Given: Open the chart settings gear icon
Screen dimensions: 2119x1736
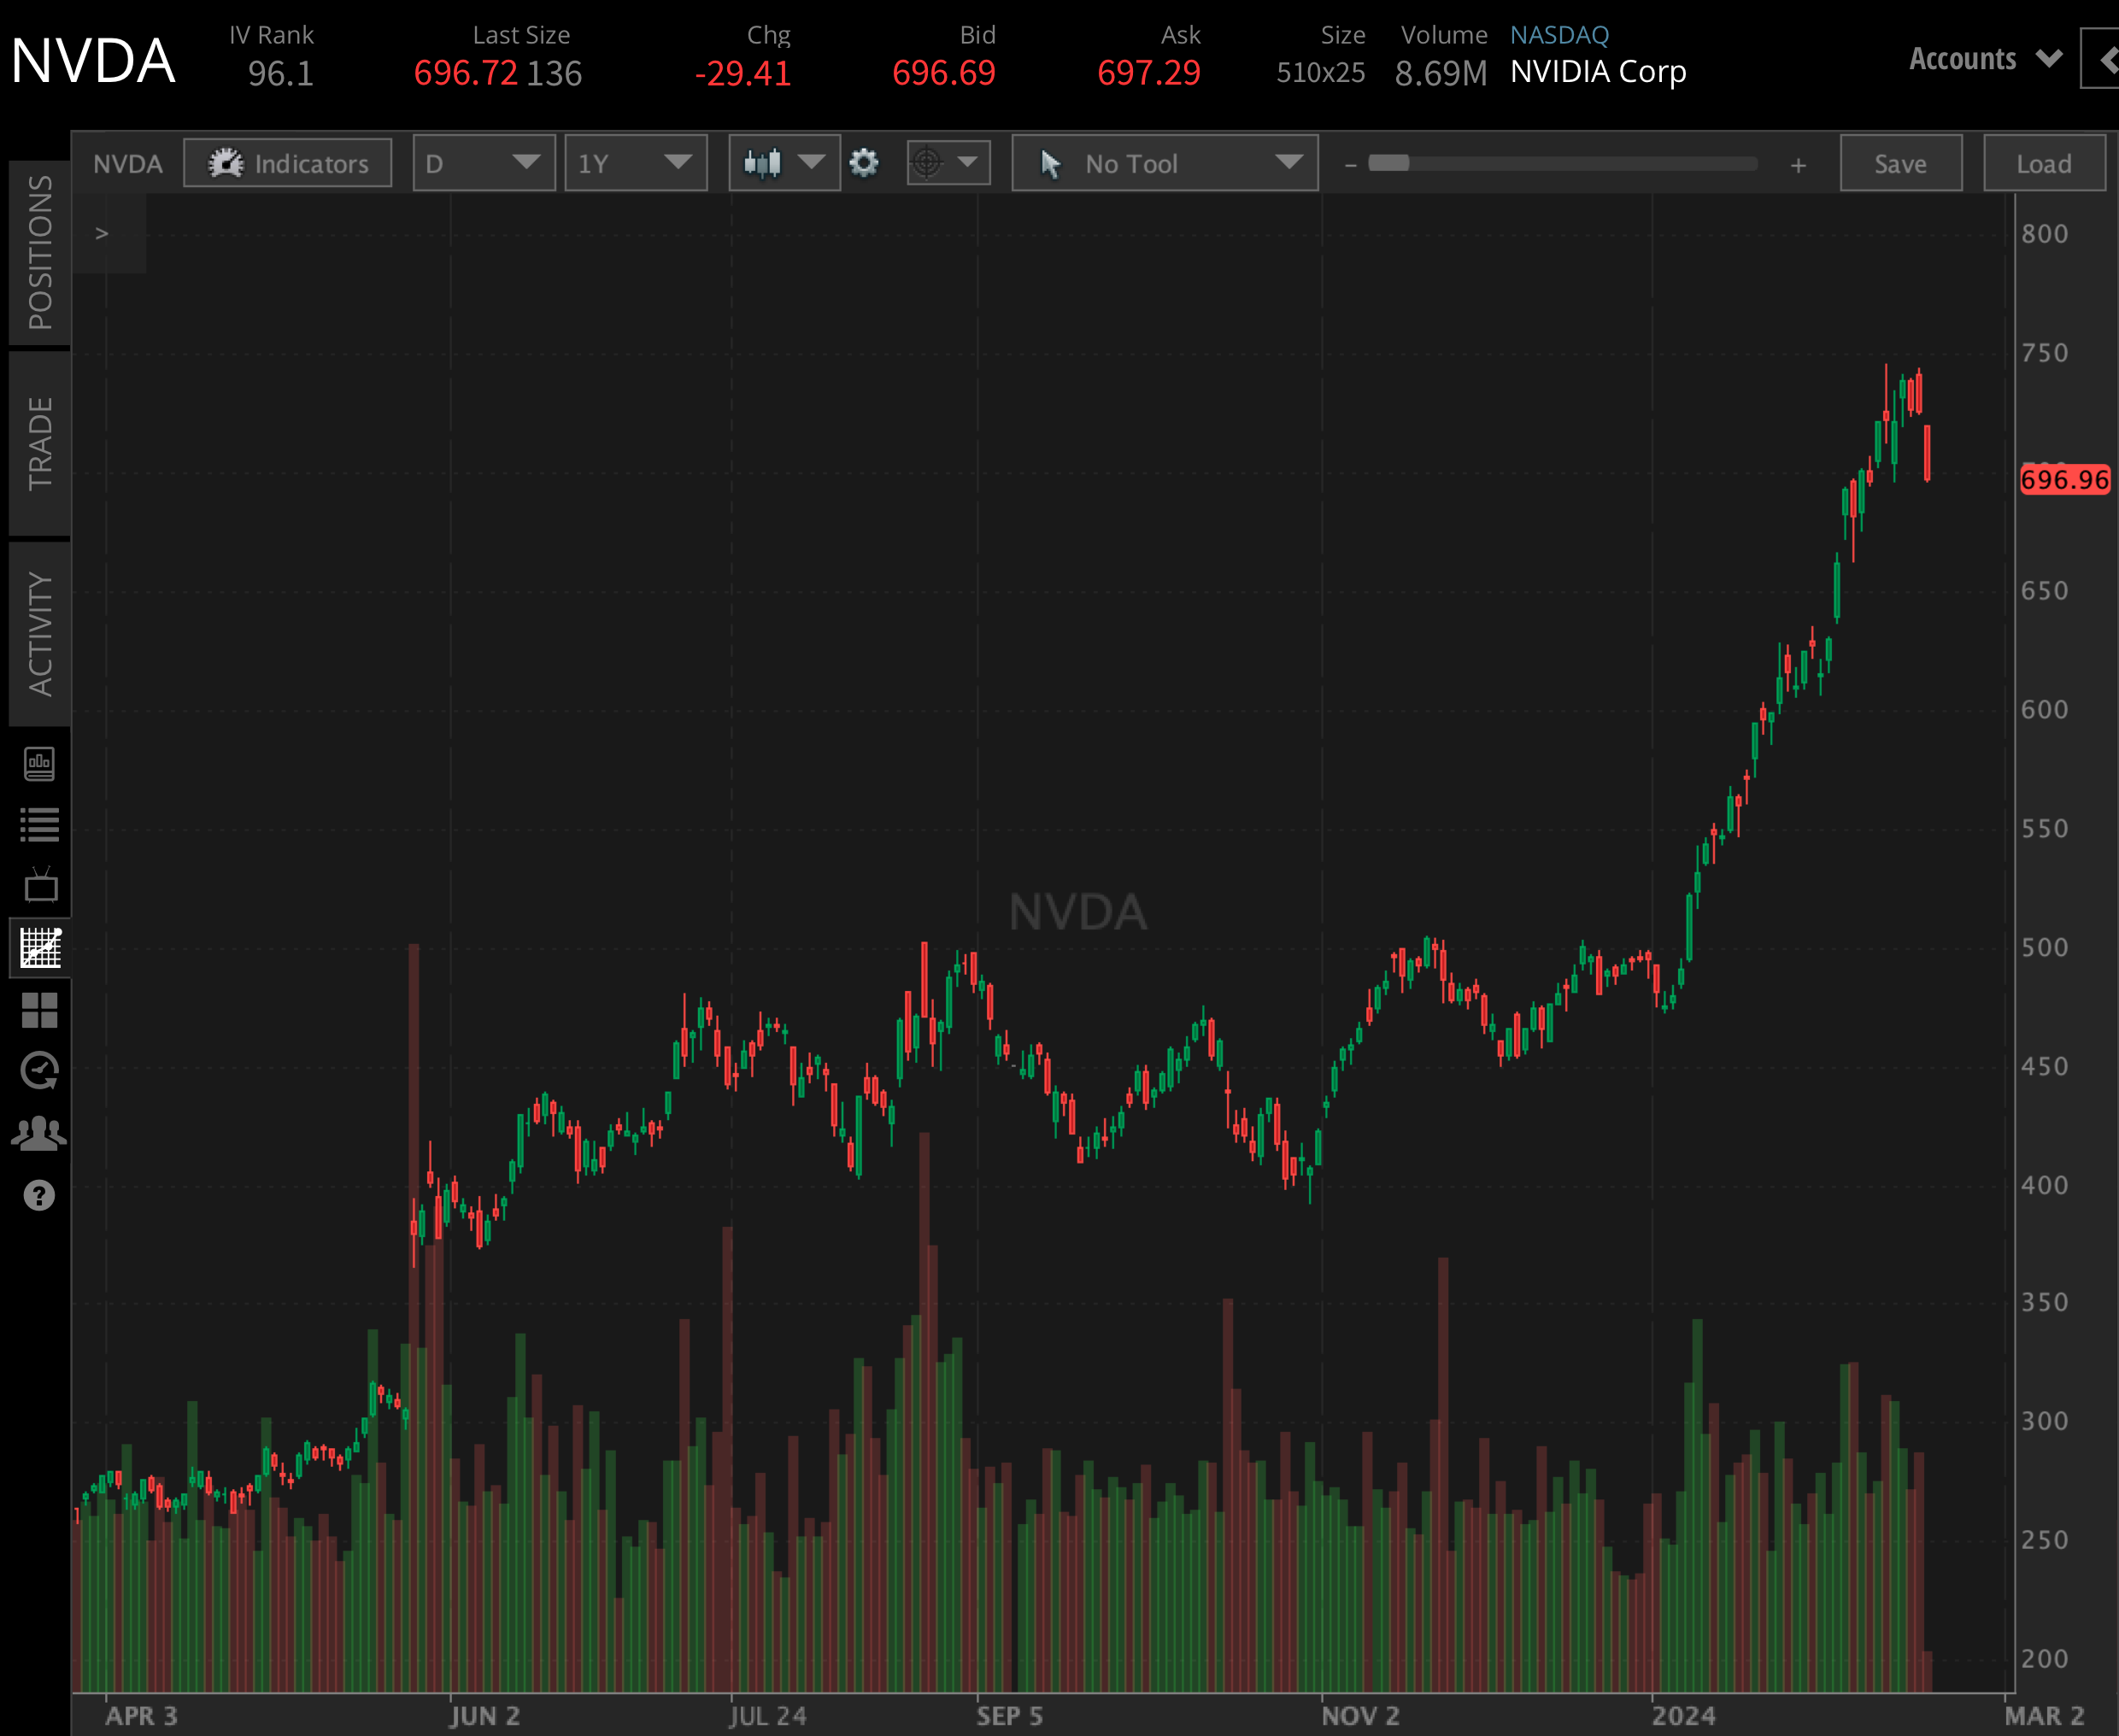Looking at the screenshot, I should pos(863,163).
